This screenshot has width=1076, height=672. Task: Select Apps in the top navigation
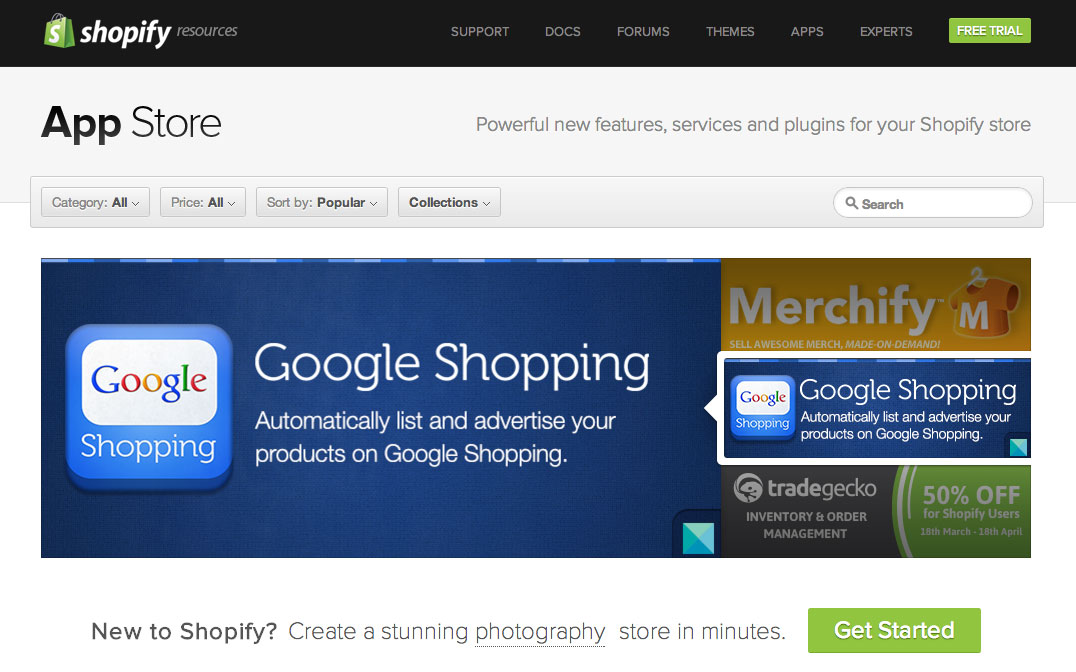click(807, 32)
